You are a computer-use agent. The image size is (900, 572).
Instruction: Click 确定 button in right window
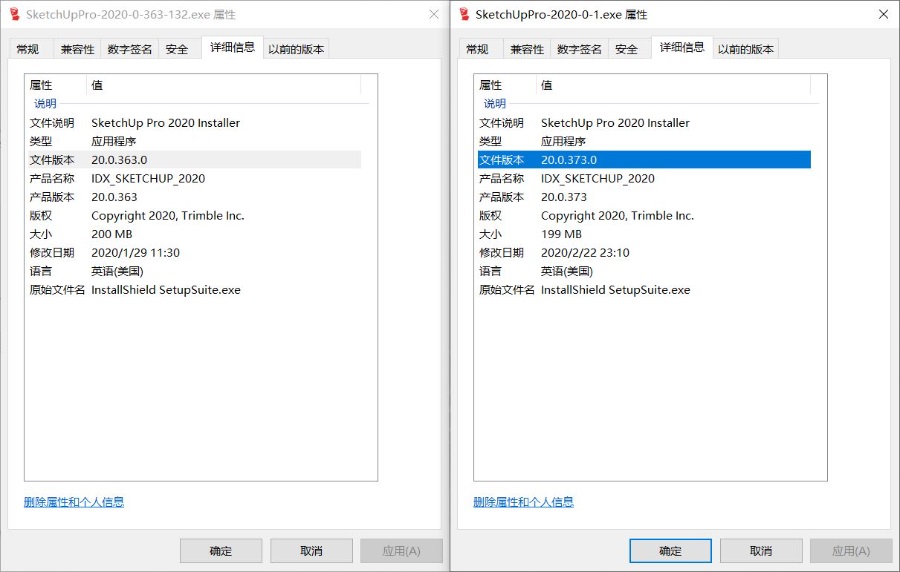[670, 551]
